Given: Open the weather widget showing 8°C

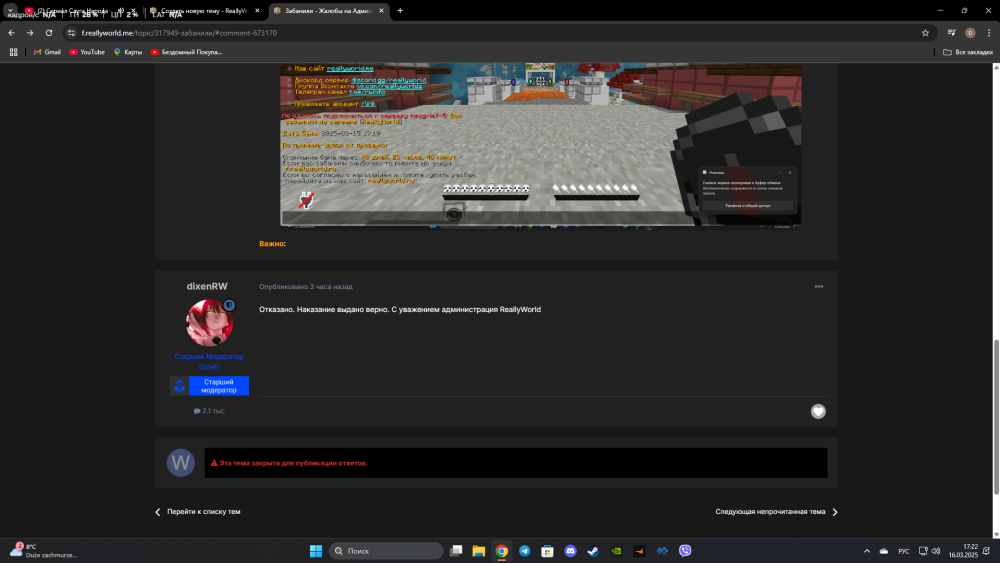Looking at the screenshot, I should [43, 551].
